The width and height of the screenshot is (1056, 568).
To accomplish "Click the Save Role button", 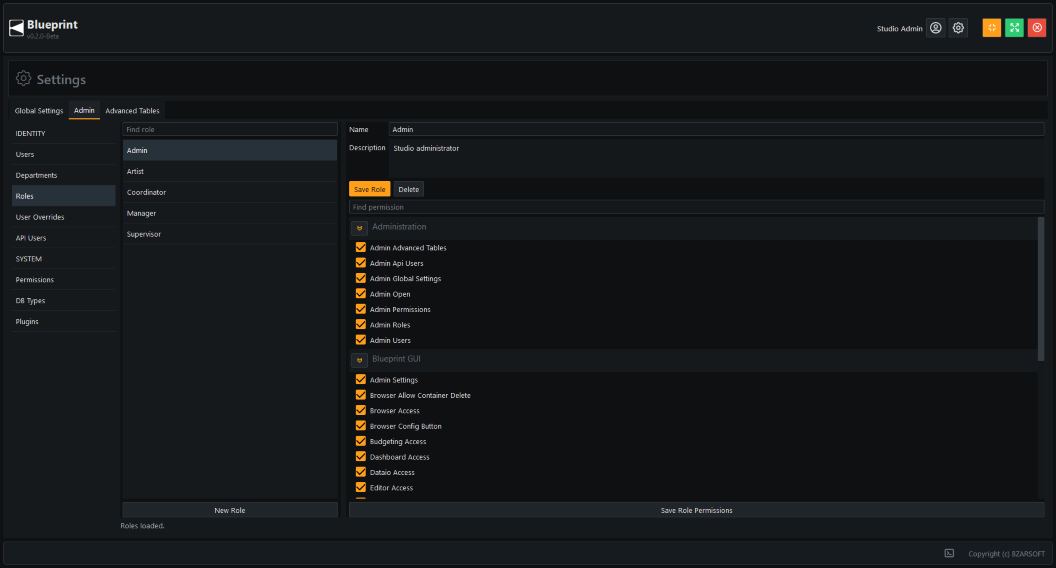I will coord(370,189).
